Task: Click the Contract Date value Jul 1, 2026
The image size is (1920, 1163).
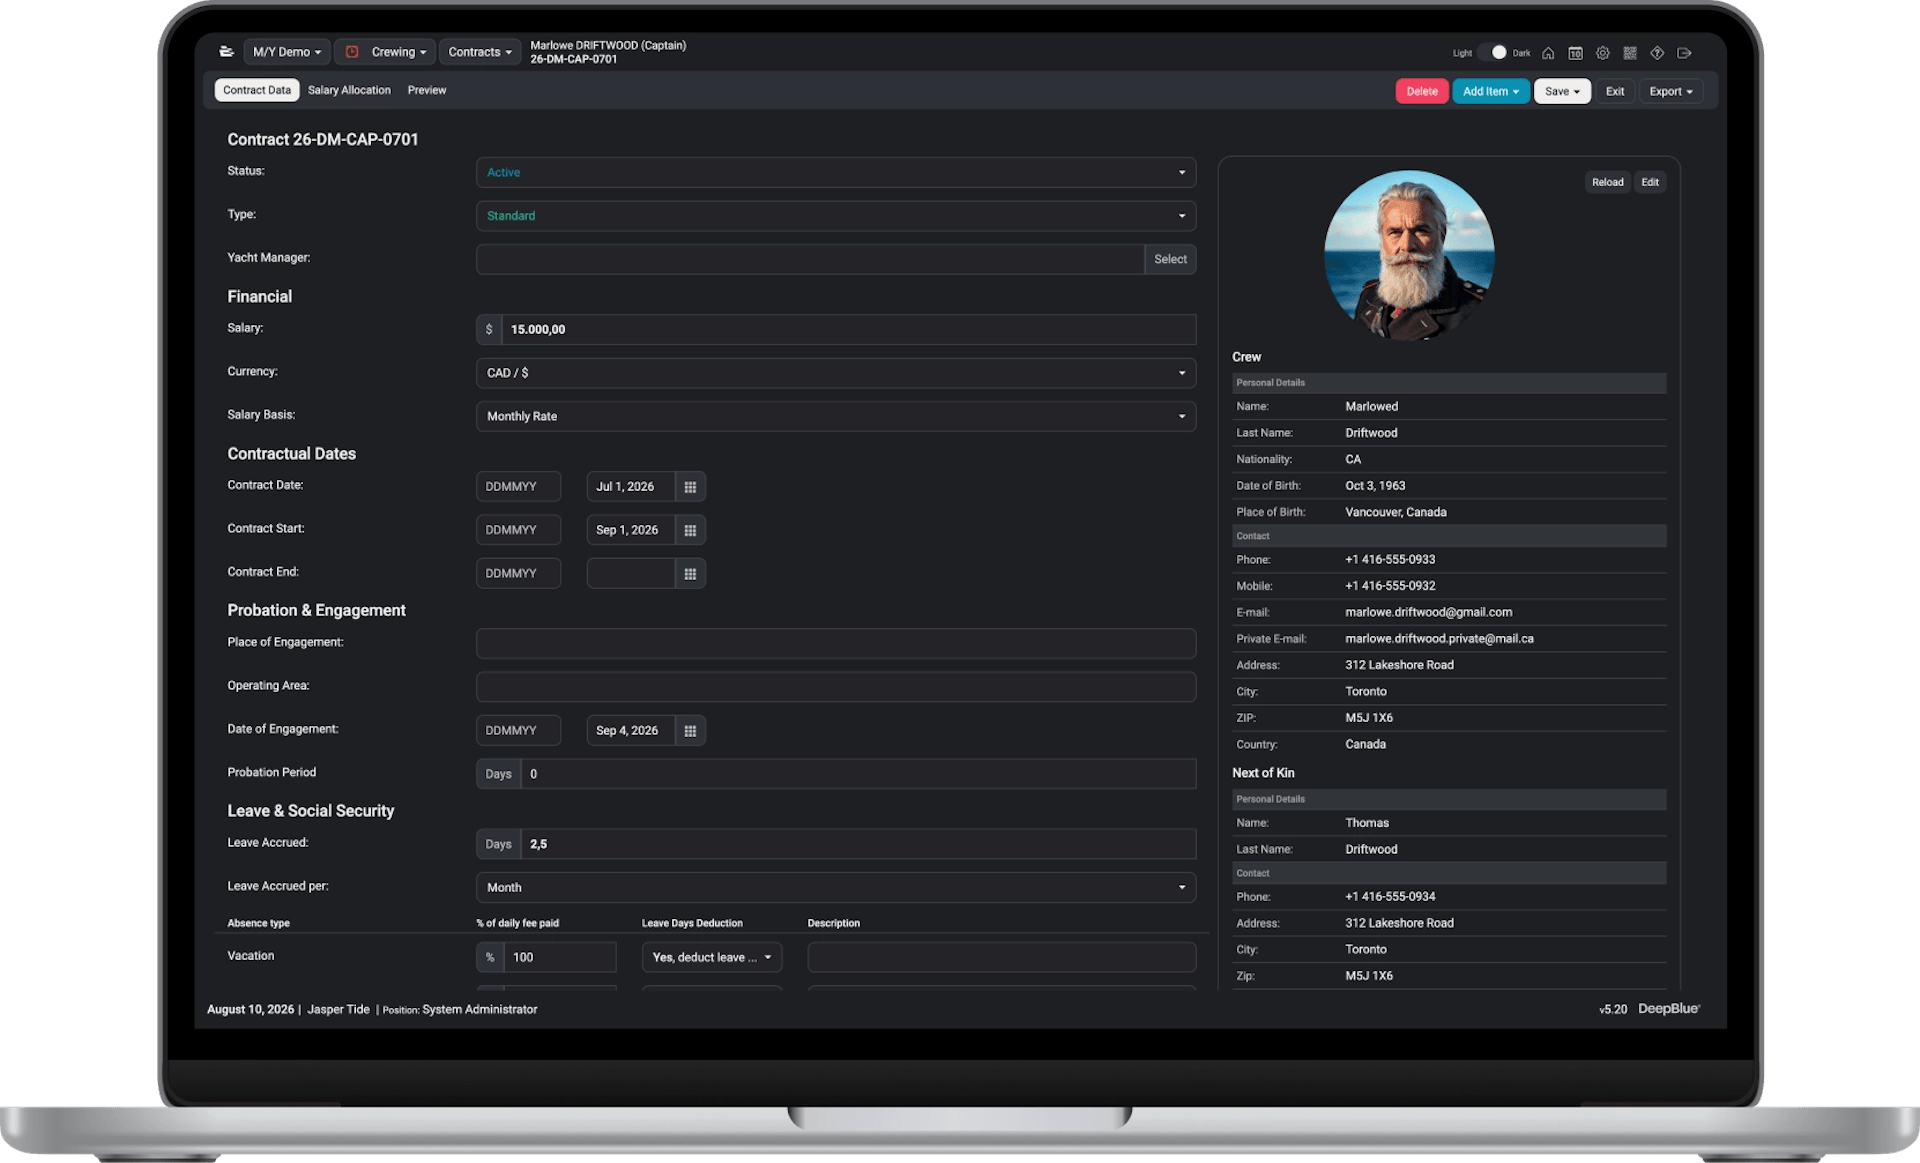Action: point(630,487)
